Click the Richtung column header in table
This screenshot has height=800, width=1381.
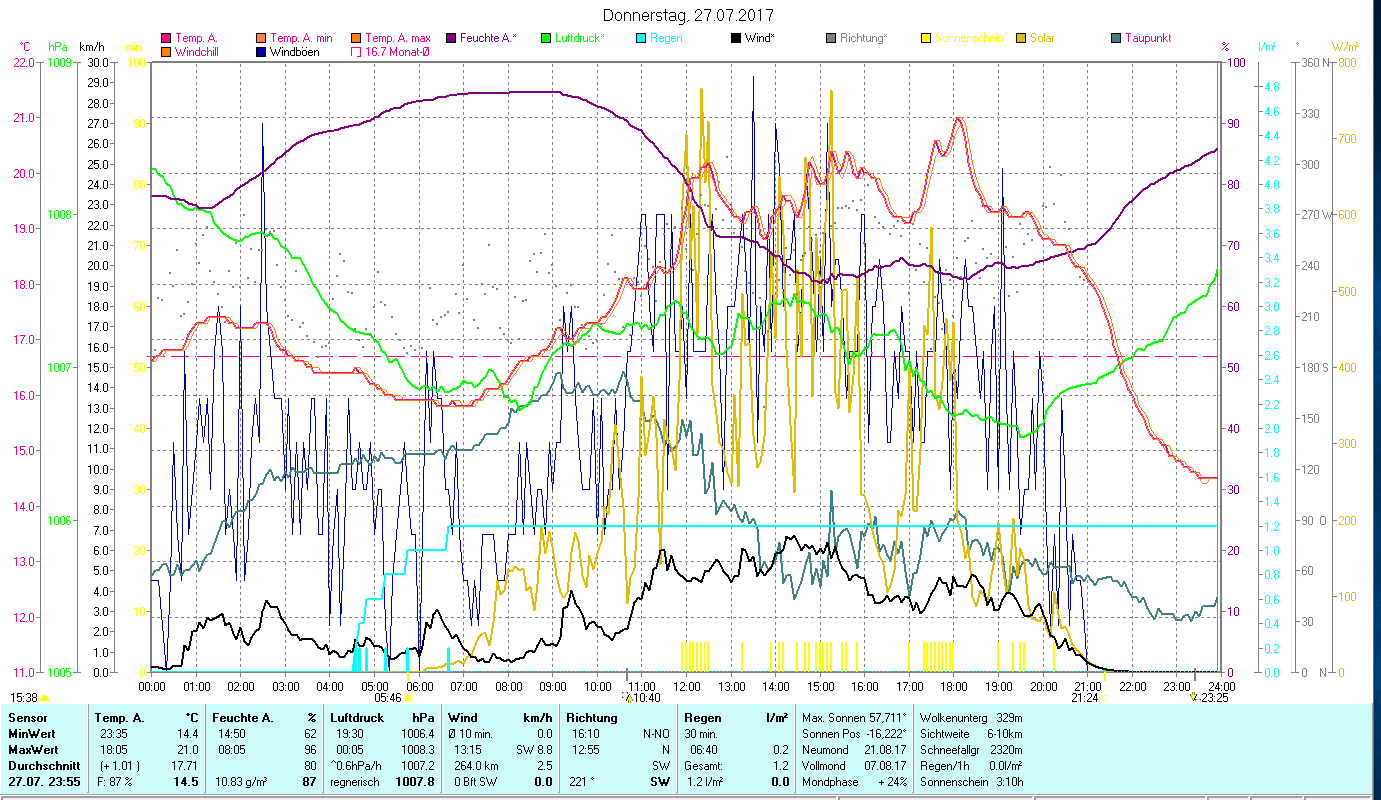pyautogui.click(x=592, y=718)
